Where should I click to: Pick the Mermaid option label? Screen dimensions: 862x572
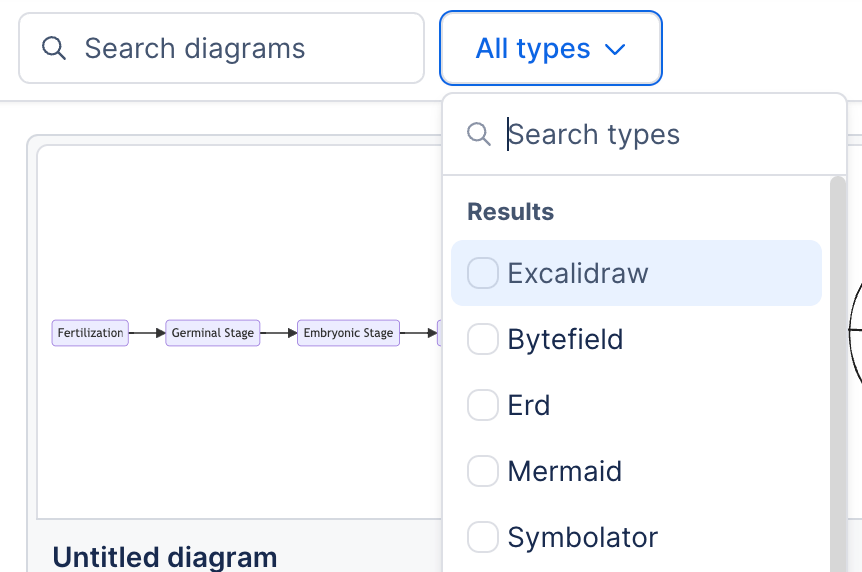(x=565, y=471)
